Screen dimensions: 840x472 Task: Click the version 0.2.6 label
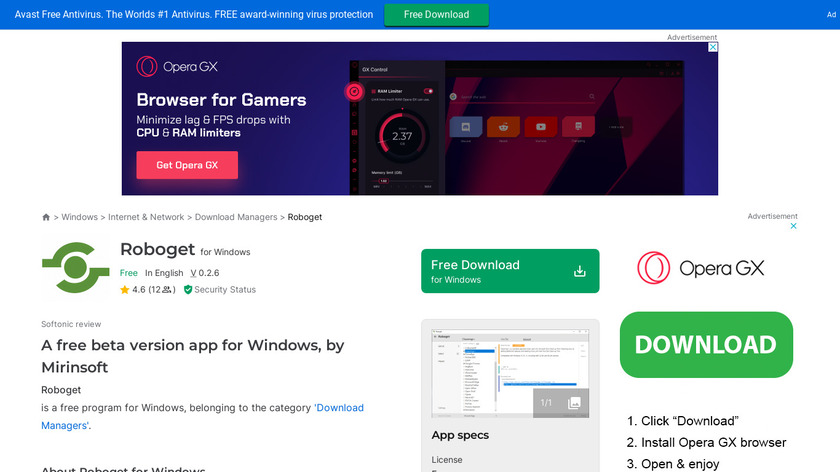point(205,273)
